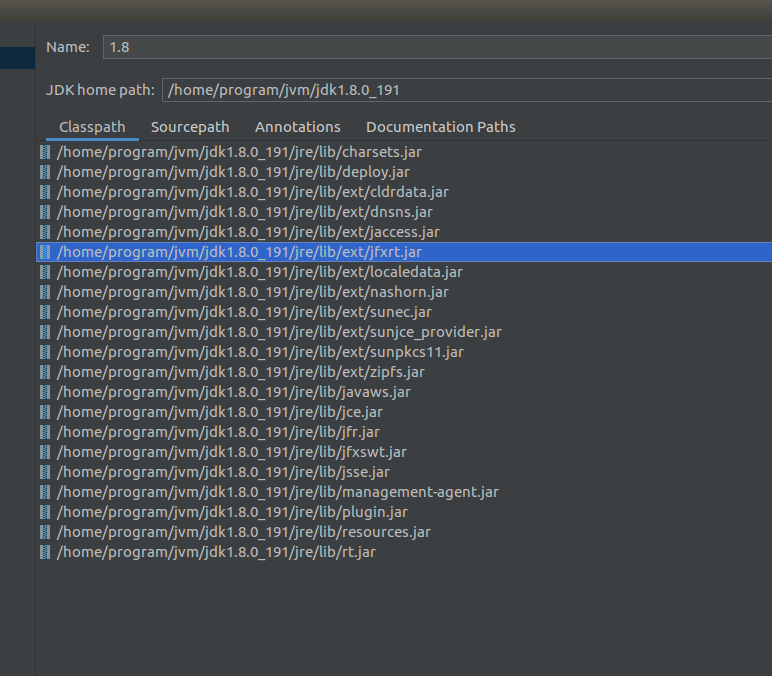Click the jar icon next to rt.jar
This screenshot has width=772, height=676.
(x=45, y=552)
